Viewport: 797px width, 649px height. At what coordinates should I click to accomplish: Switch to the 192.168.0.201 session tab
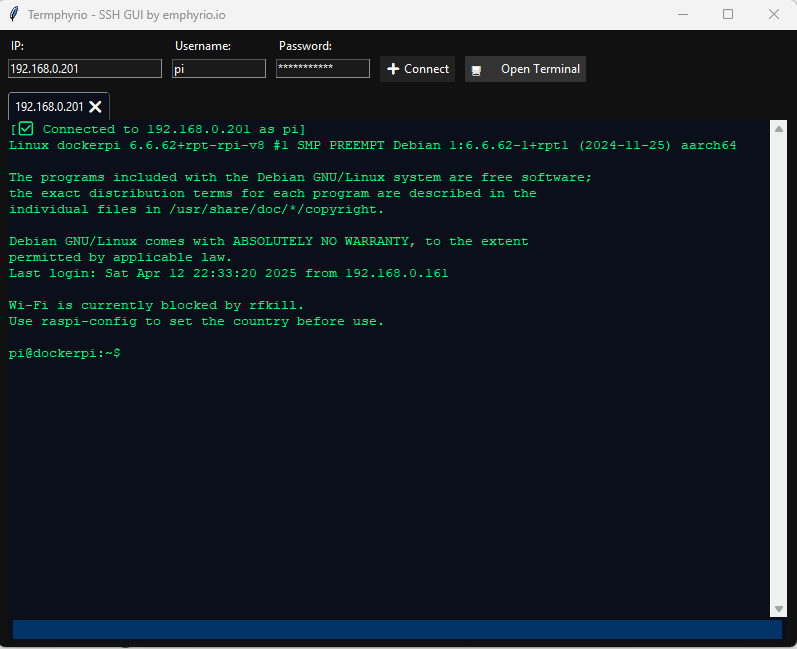pos(49,107)
